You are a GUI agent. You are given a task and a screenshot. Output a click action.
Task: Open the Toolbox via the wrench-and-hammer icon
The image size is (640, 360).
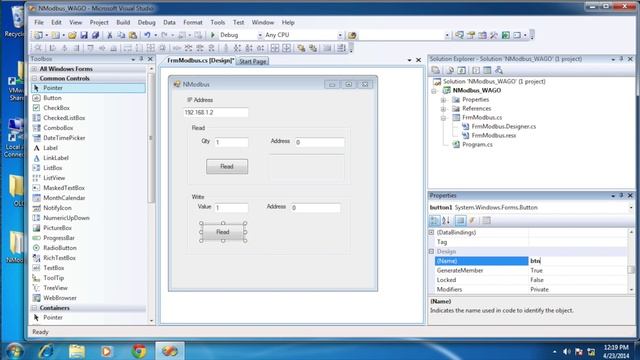[494, 36]
